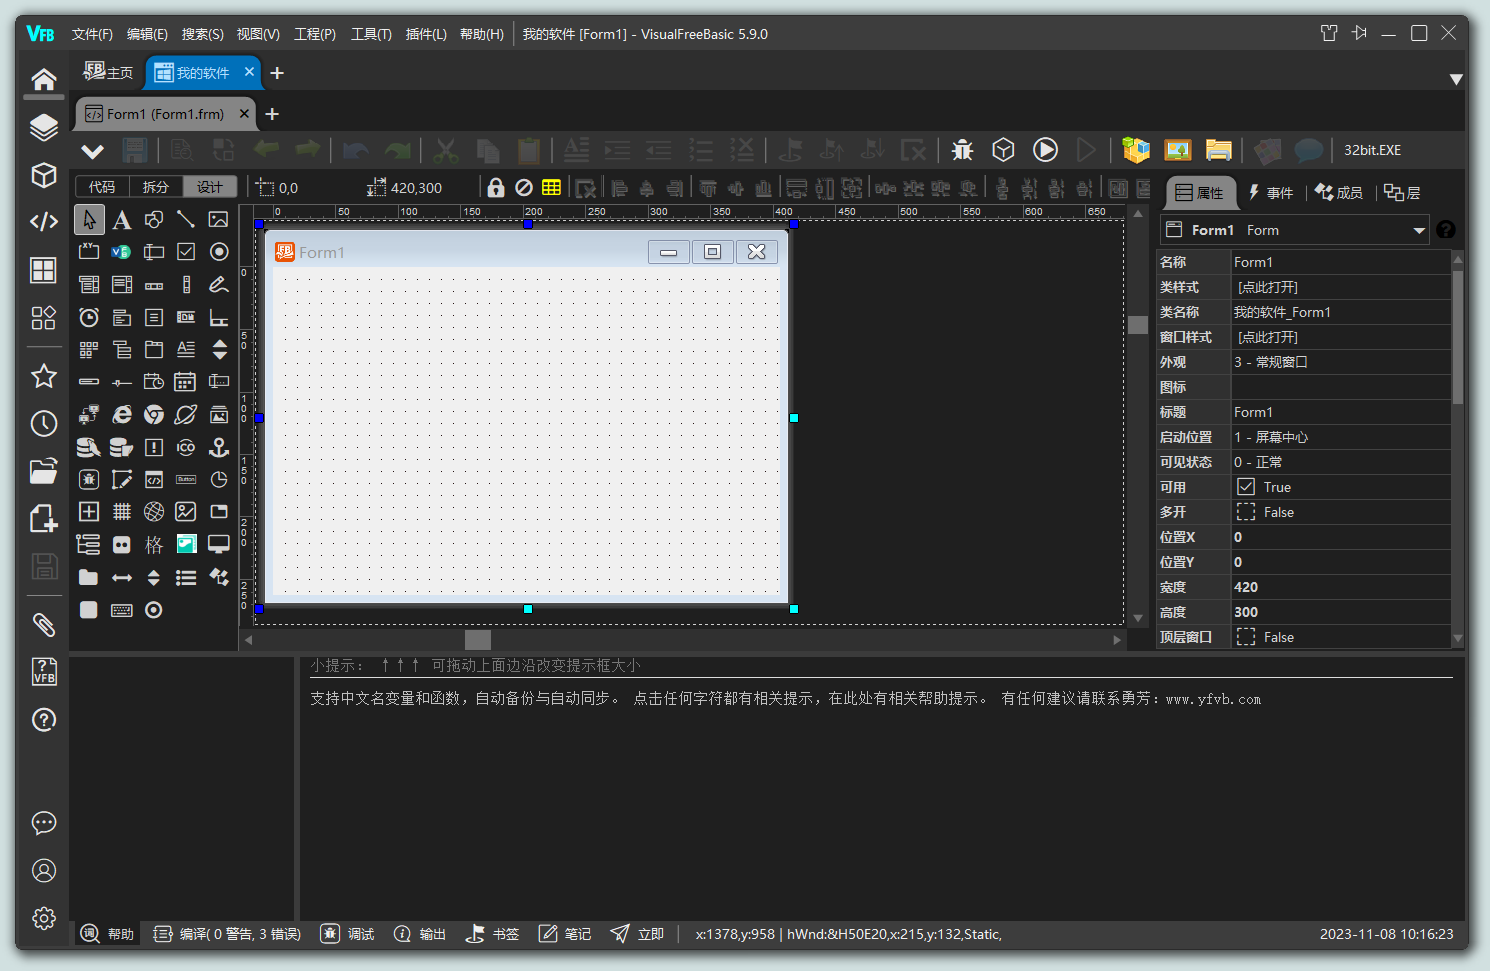The width and height of the screenshot is (1490, 971).
Task: Open settings gear in the left sidebar
Action: click(x=43, y=918)
